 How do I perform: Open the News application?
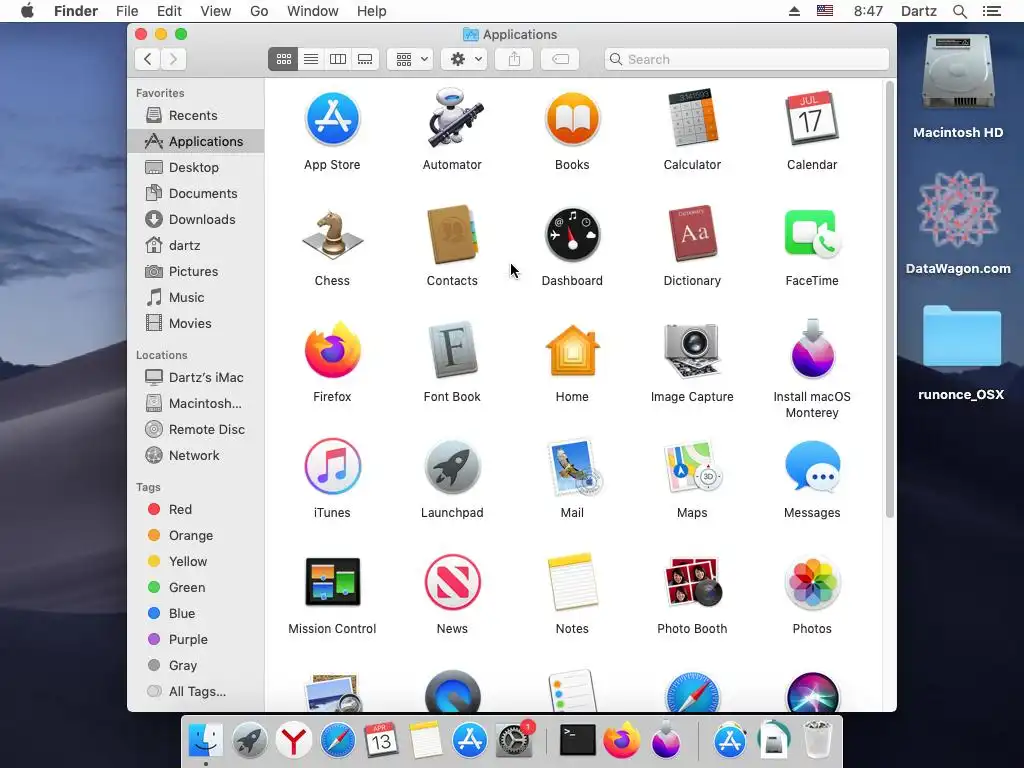point(452,583)
